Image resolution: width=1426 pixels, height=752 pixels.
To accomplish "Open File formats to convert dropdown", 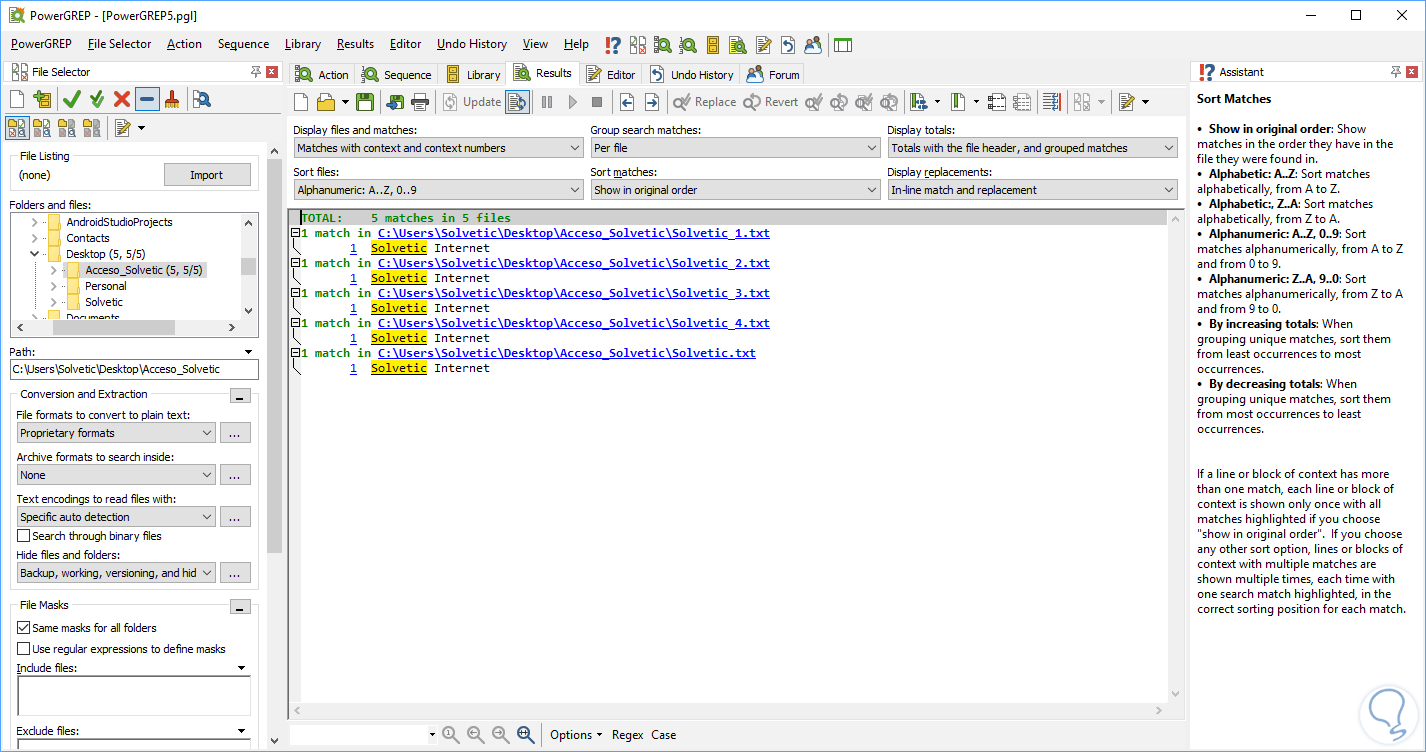I will tap(117, 433).
